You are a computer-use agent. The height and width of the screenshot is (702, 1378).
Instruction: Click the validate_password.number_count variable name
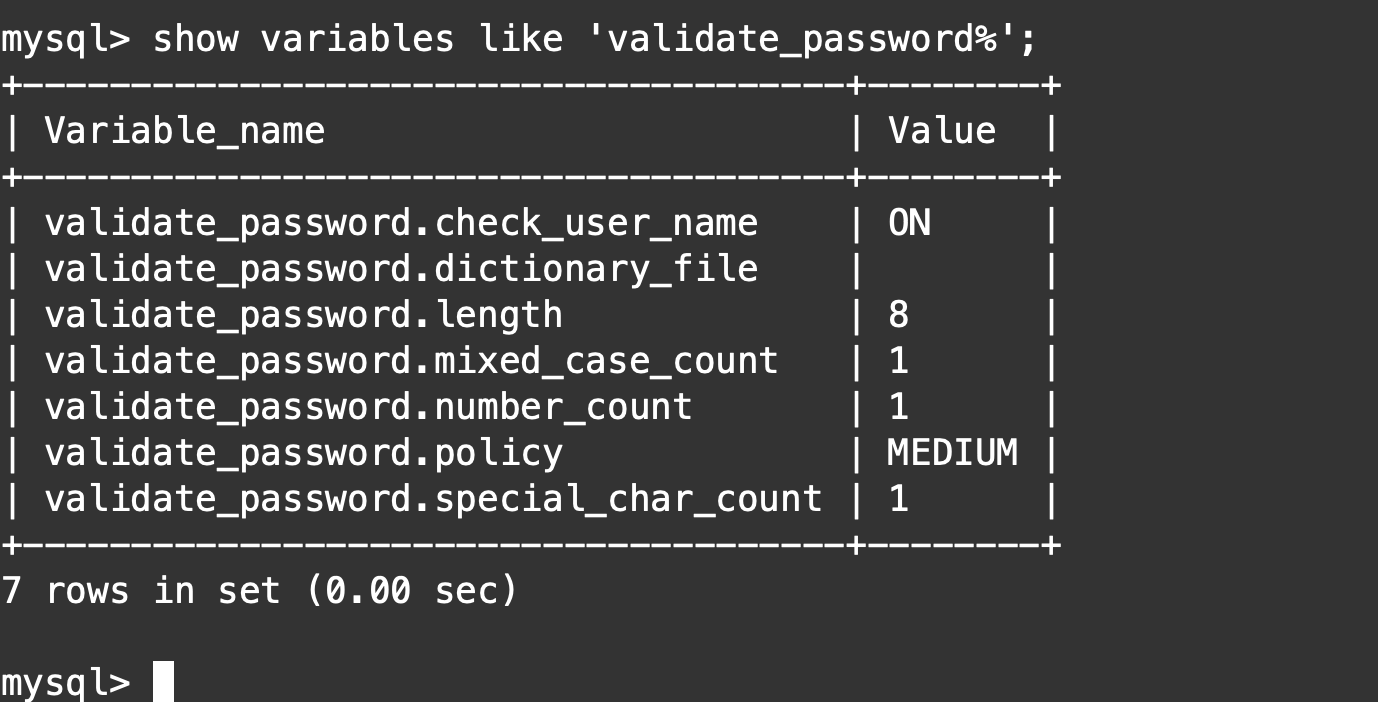click(x=368, y=407)
